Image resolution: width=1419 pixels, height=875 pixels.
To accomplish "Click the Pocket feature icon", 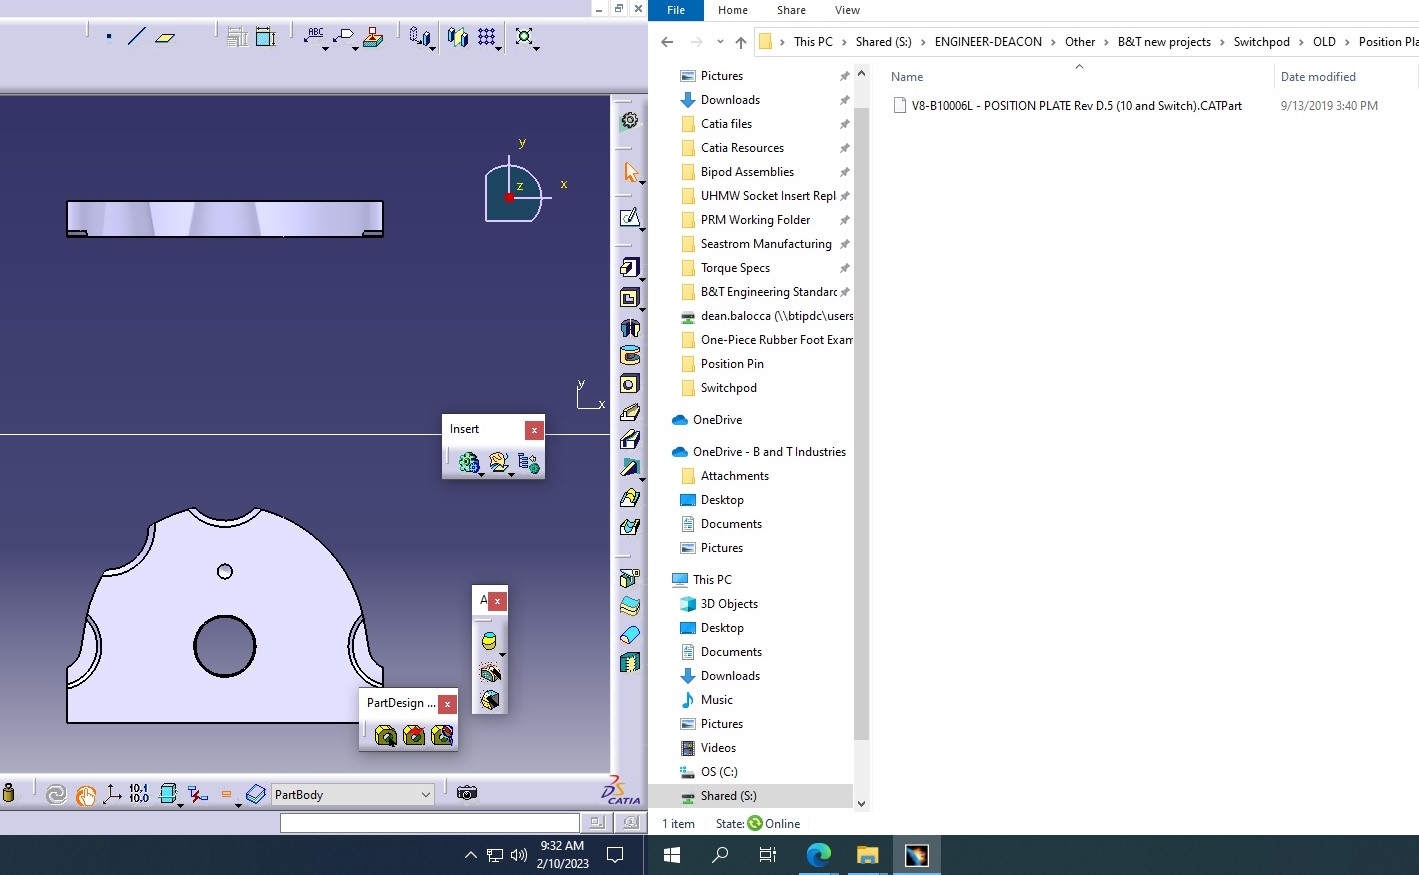I will click(629, 298).
